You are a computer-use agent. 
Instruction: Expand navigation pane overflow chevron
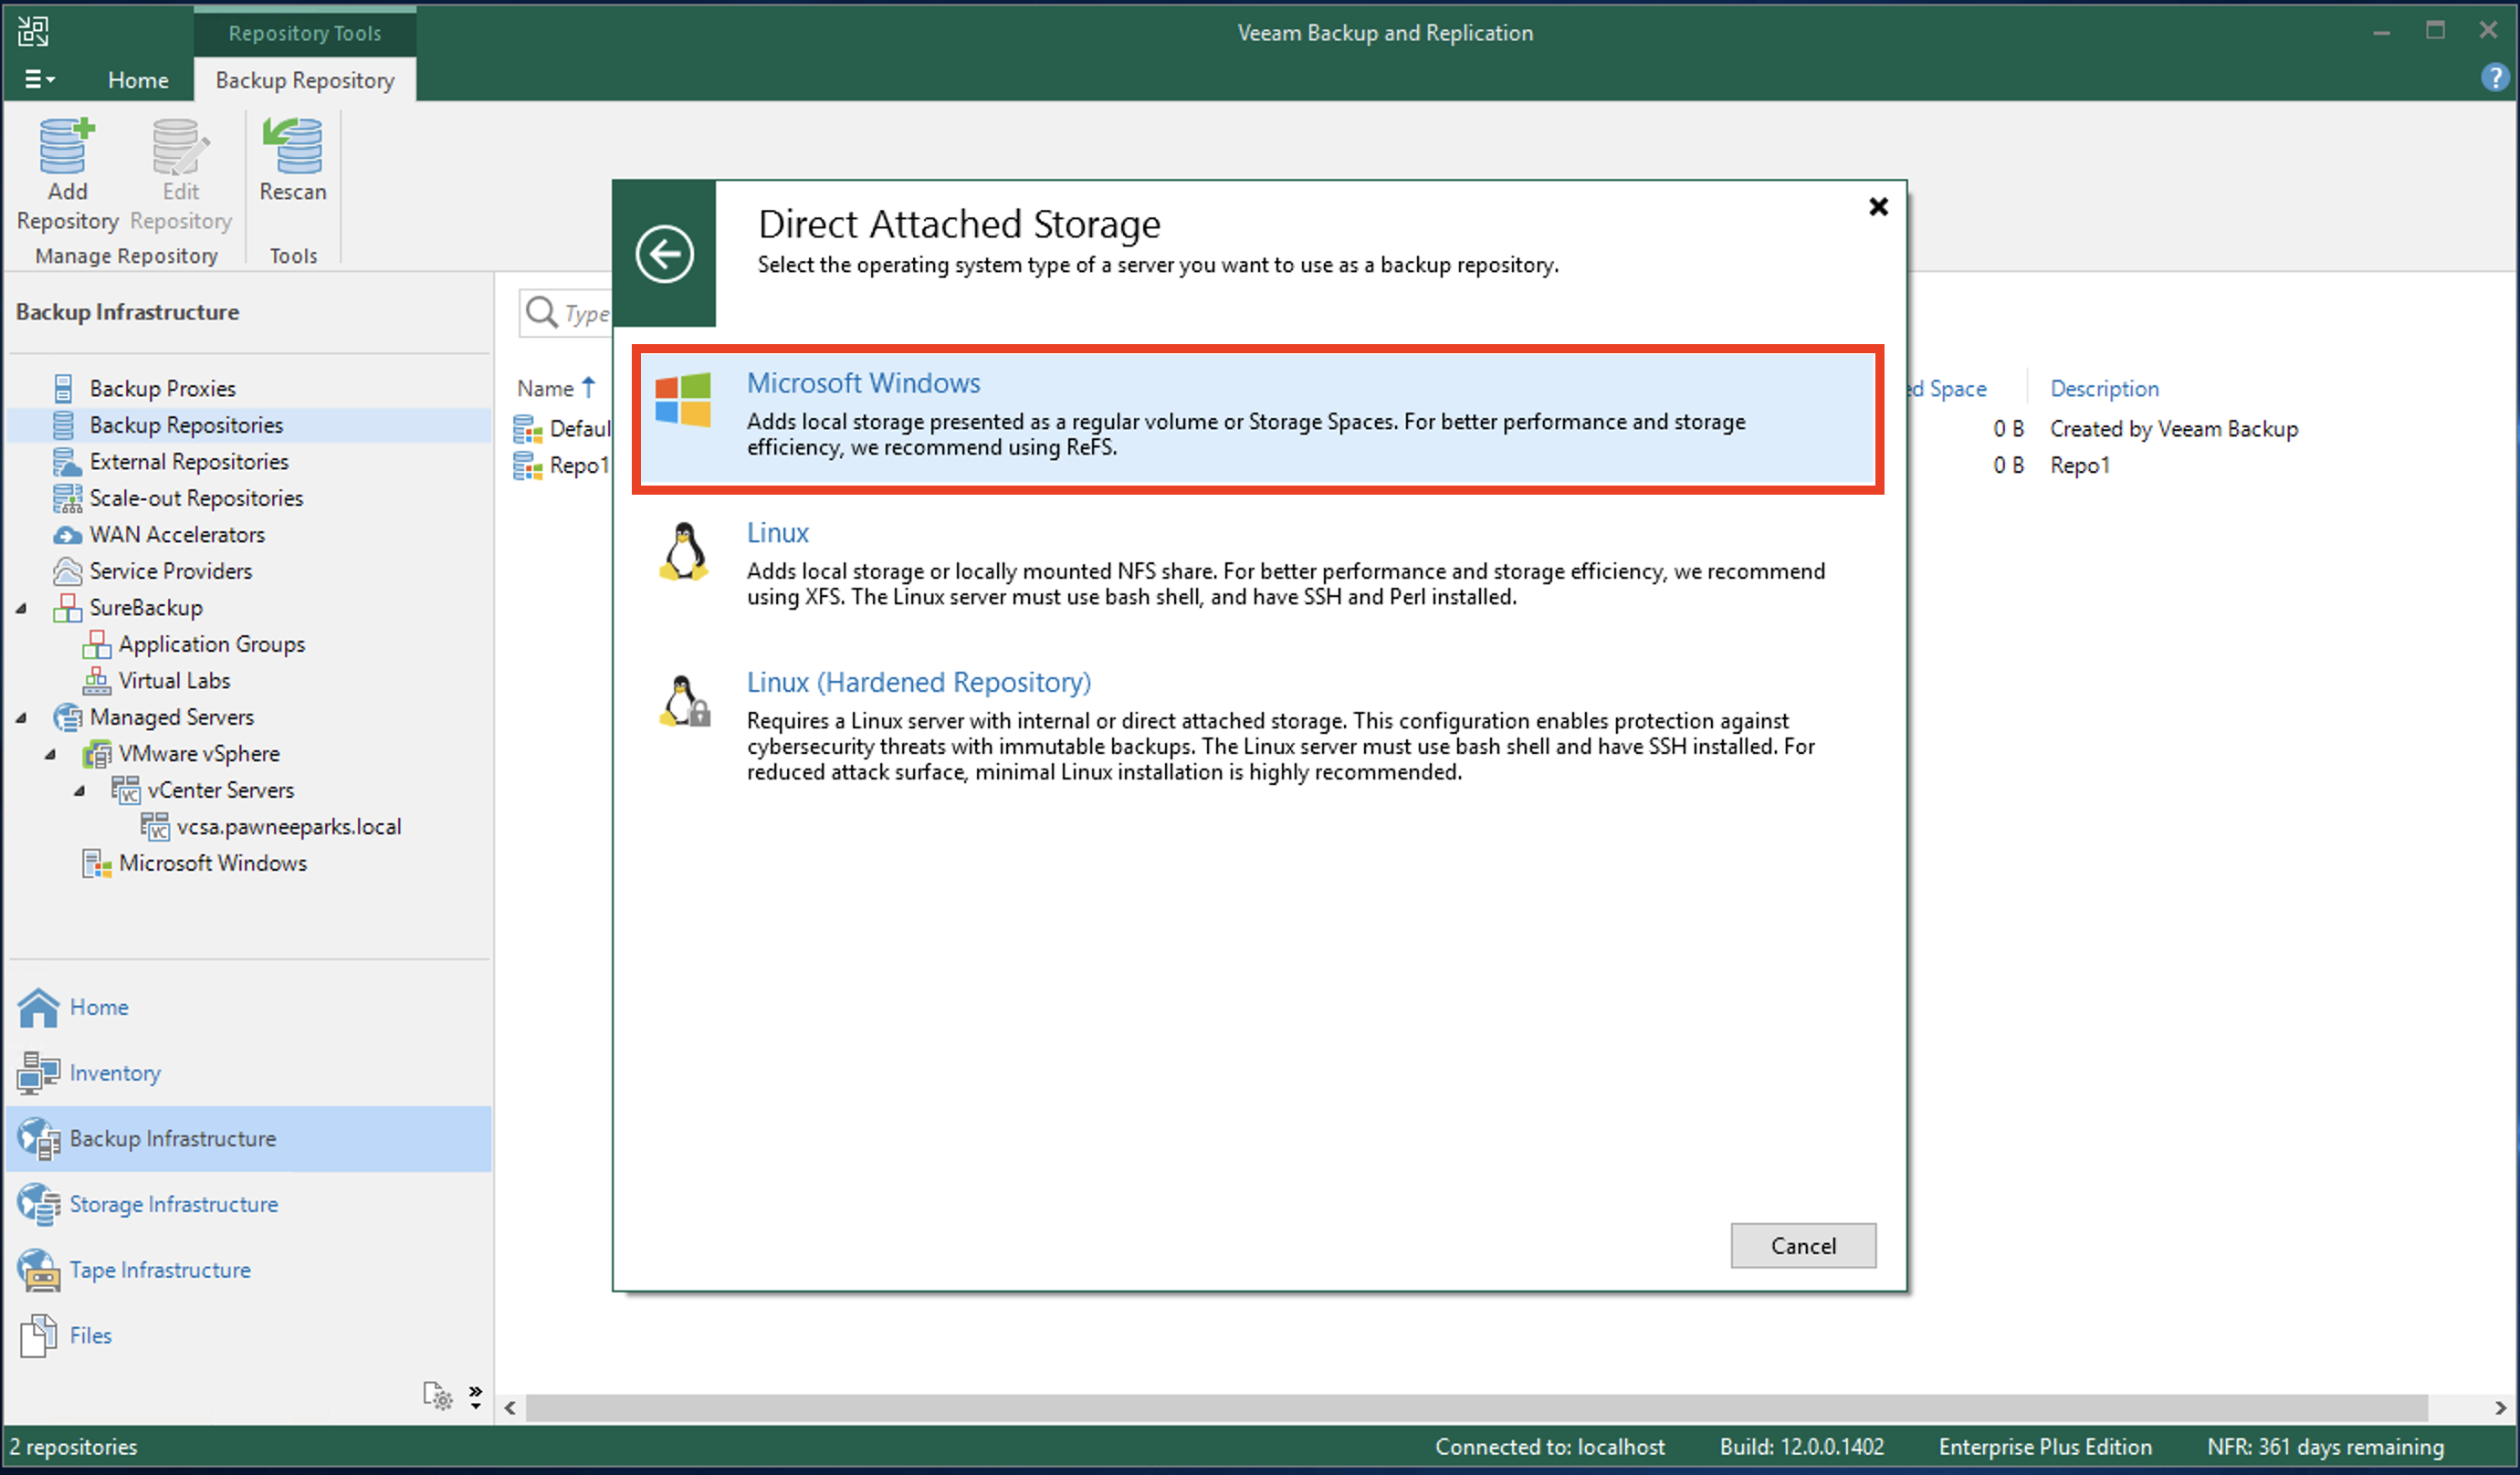(476, 1396)
